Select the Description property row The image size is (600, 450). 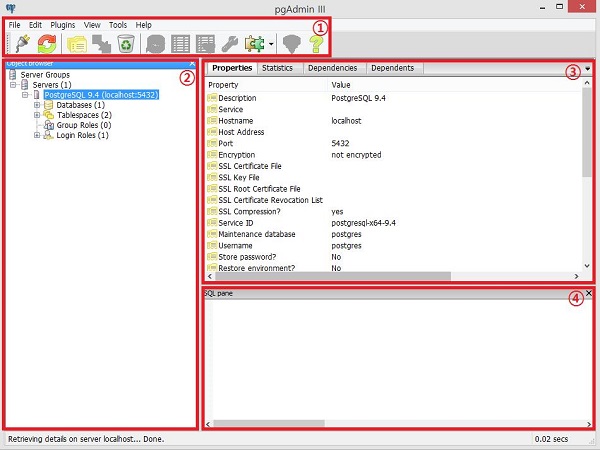tap(394, 98)
